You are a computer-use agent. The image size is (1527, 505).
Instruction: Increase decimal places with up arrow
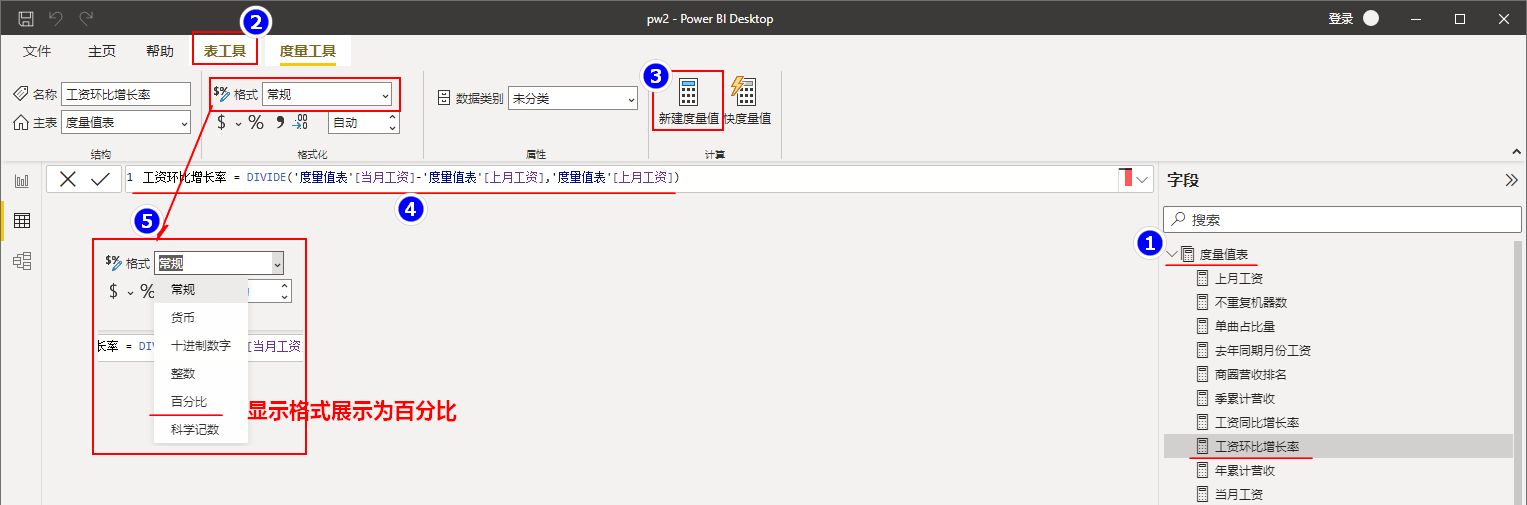(393, 117)
